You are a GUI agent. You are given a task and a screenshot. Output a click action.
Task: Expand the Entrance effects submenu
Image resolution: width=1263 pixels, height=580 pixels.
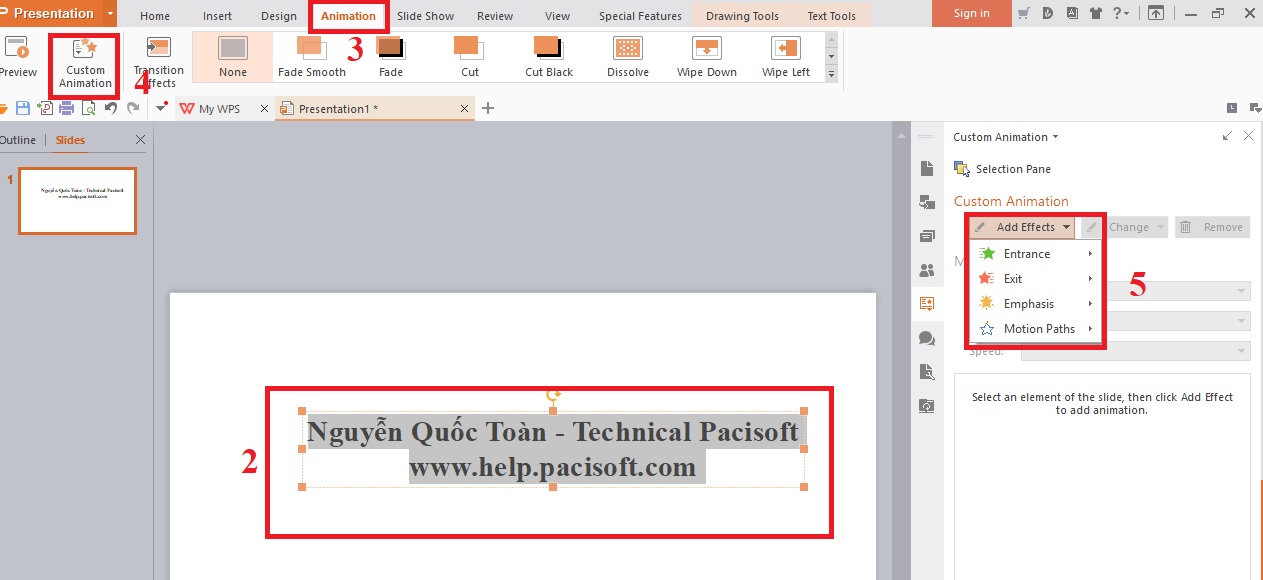pos(1026,253)
